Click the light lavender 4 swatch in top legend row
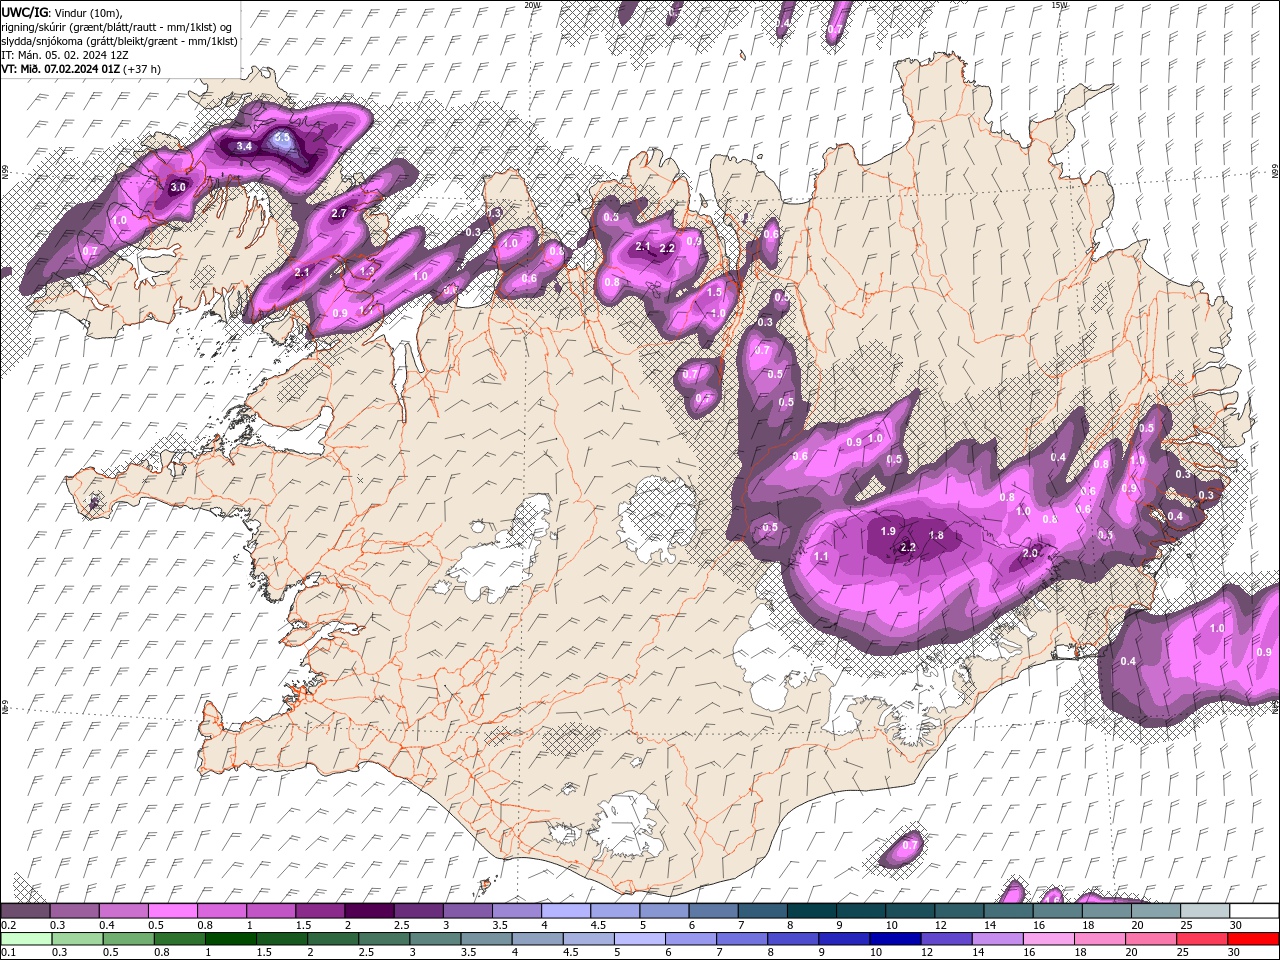Viewport: 1280px width, 960px height. (x=566, y=911)
